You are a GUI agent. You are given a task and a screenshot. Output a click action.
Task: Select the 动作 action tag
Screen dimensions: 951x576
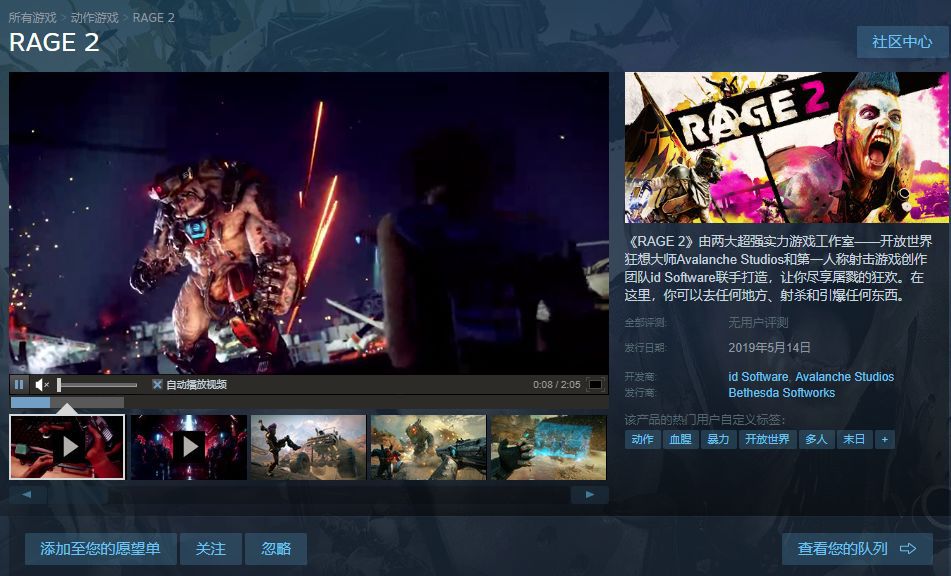click(x=642, y=439)
